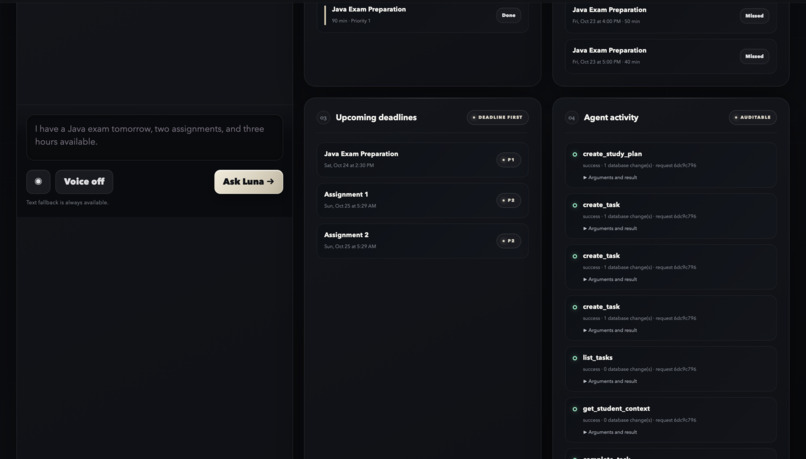
Task: Open Java Exam Preparation upcoming deadline
Action: click(x=423, y=159)
